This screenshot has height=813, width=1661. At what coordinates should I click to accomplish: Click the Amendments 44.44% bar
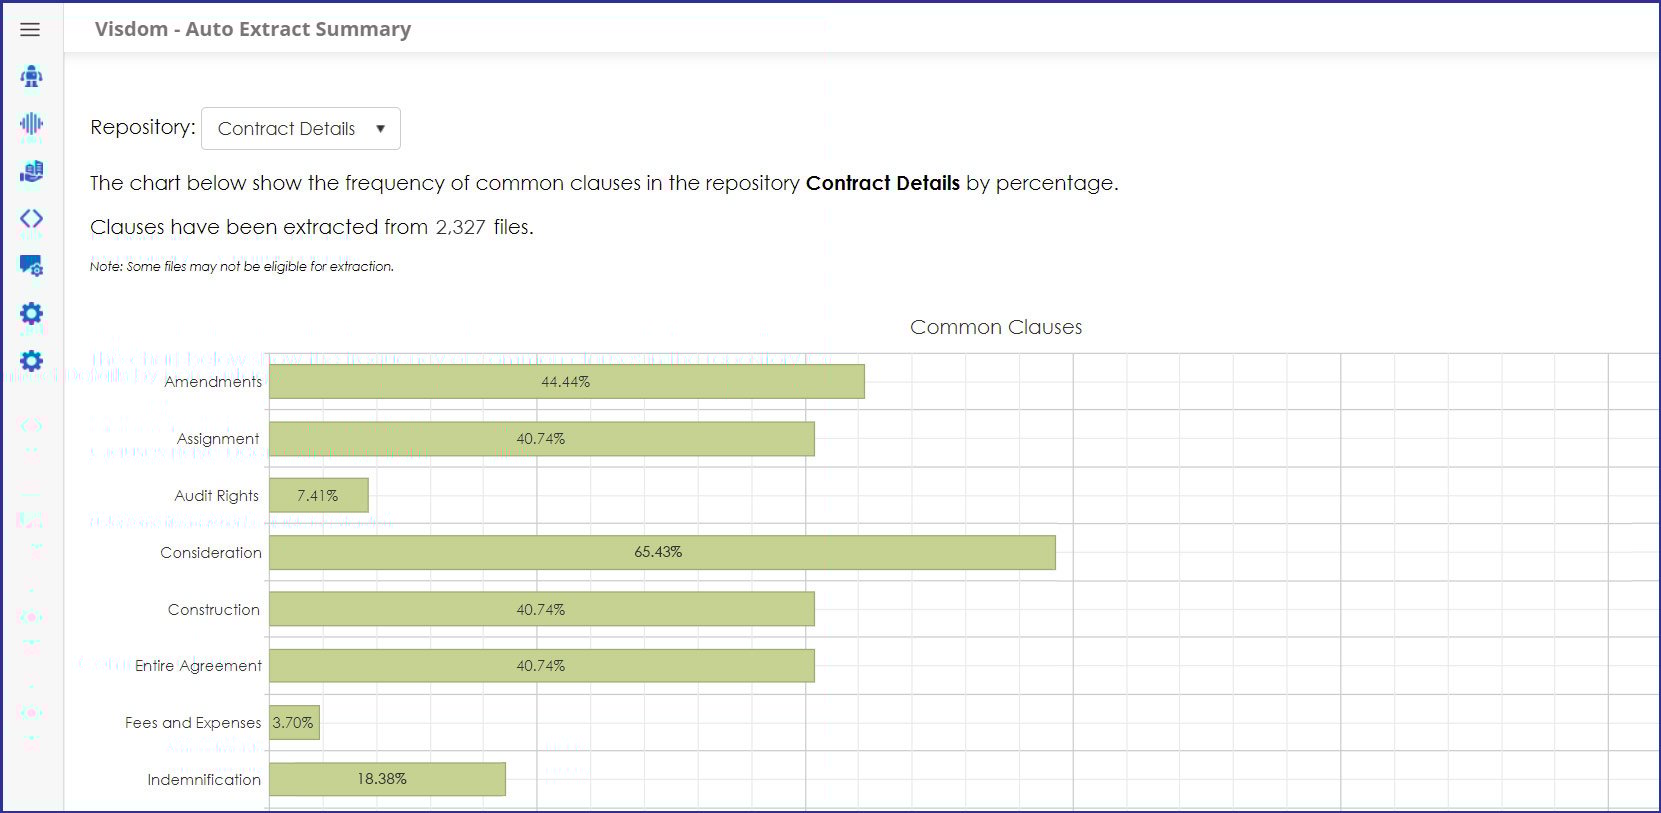pos(566,382)
